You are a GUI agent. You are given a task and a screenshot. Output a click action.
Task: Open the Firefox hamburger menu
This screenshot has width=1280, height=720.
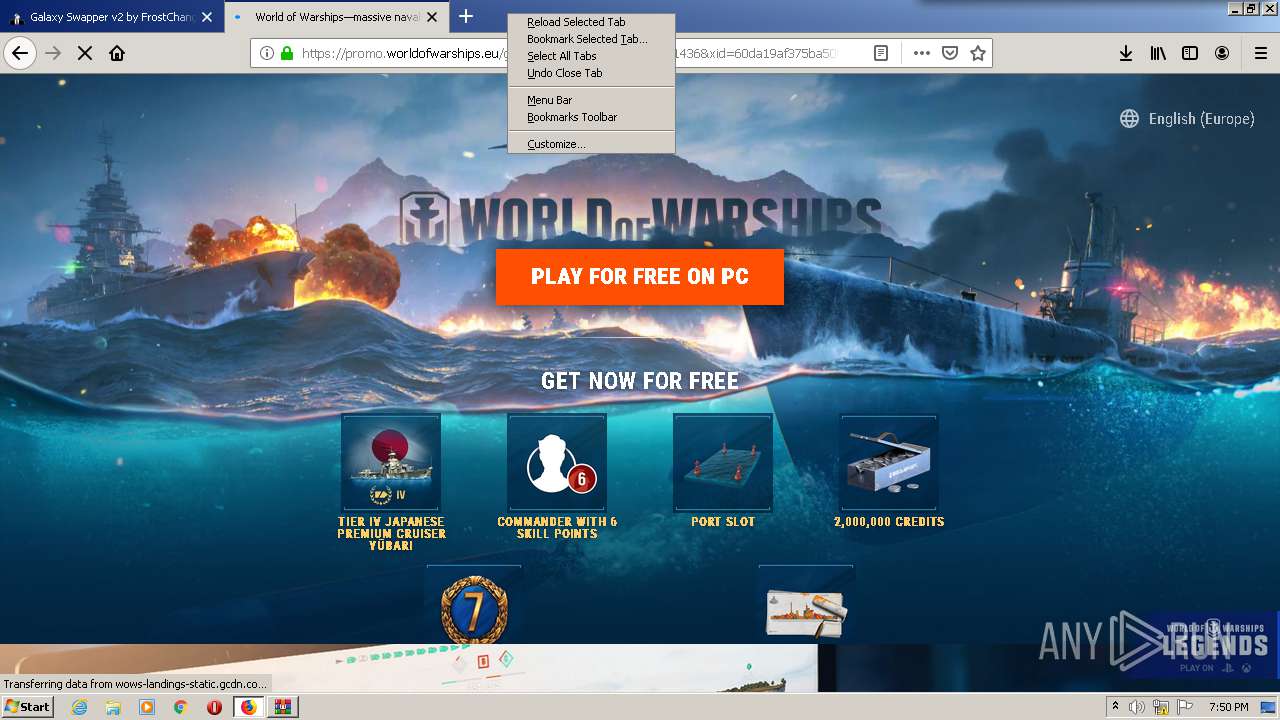click(x=1260, y=53)
